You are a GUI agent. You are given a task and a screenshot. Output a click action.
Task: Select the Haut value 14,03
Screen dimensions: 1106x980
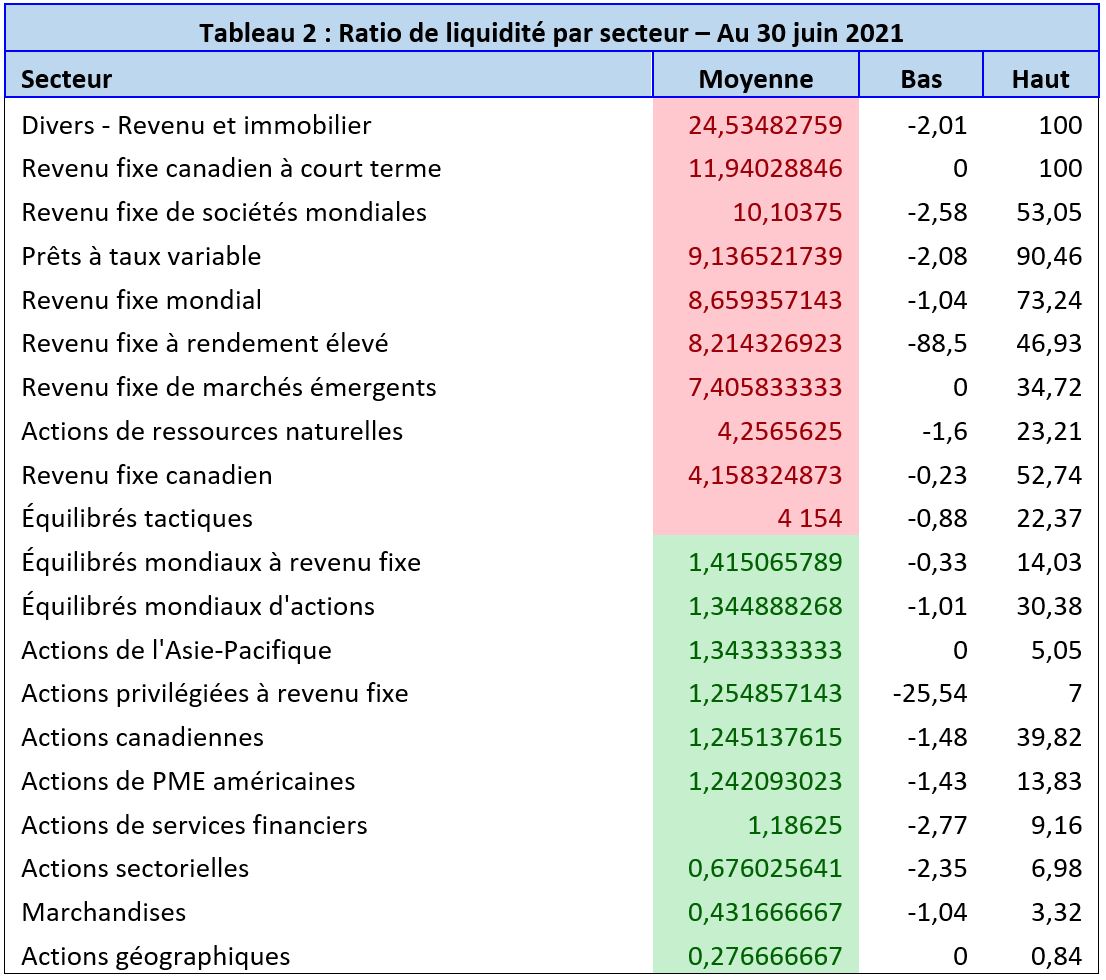coord(1049,562)
